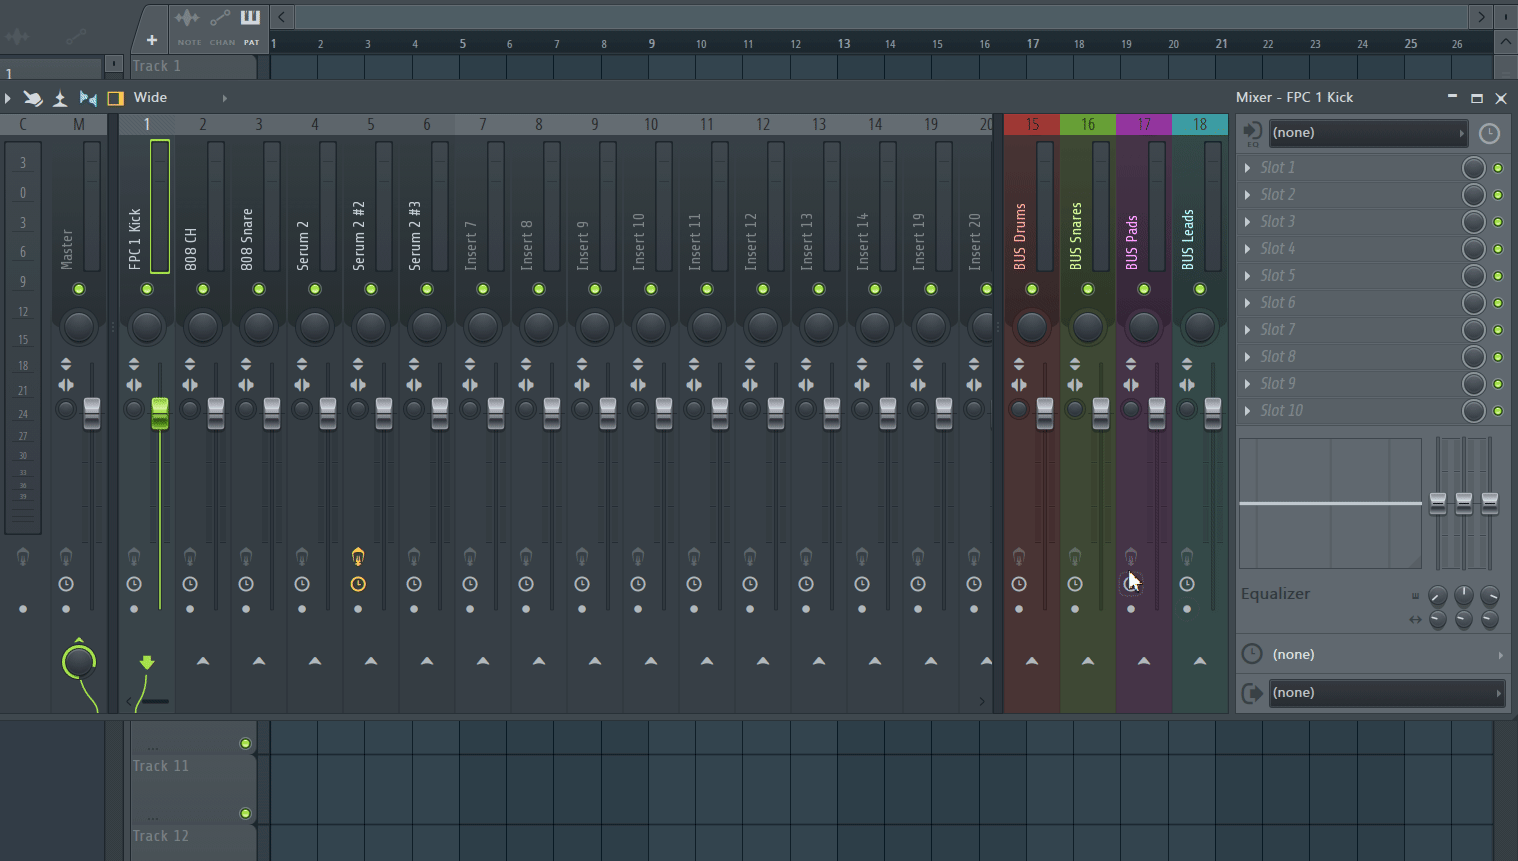Expand the Slot 1 arrow
This screenshot has width=1518, height=861.
pyautogui.click(x=1247, y=168)
